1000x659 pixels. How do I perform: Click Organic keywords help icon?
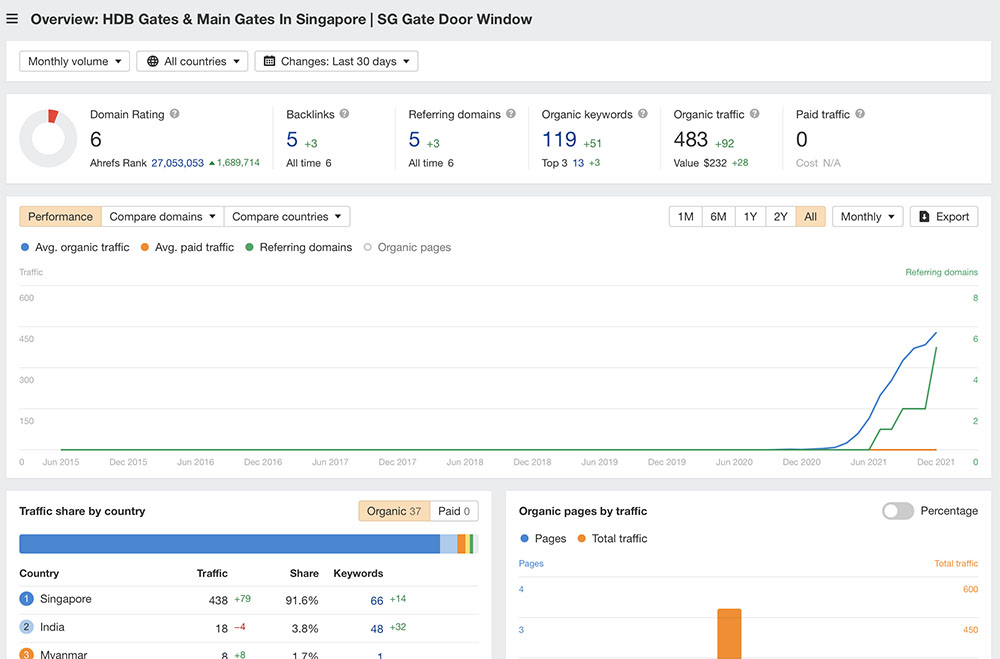coord(643,114)
